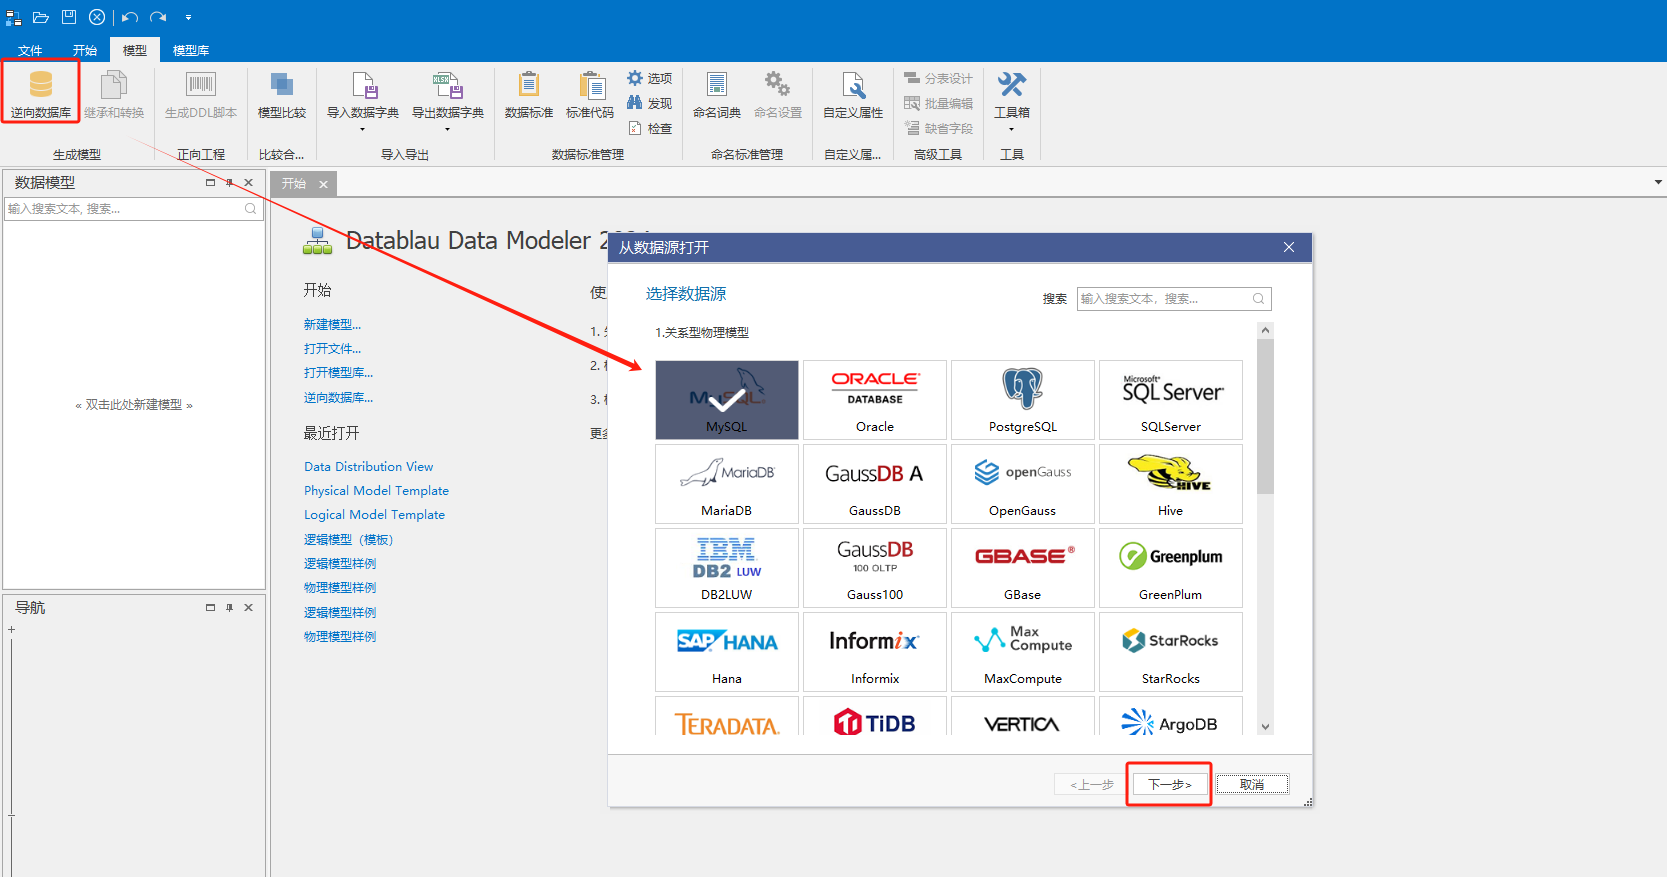This screenshot has height=877, width=1667.
Task: Select the checked MySQL data source tile
Action: [x=727, y=400]
